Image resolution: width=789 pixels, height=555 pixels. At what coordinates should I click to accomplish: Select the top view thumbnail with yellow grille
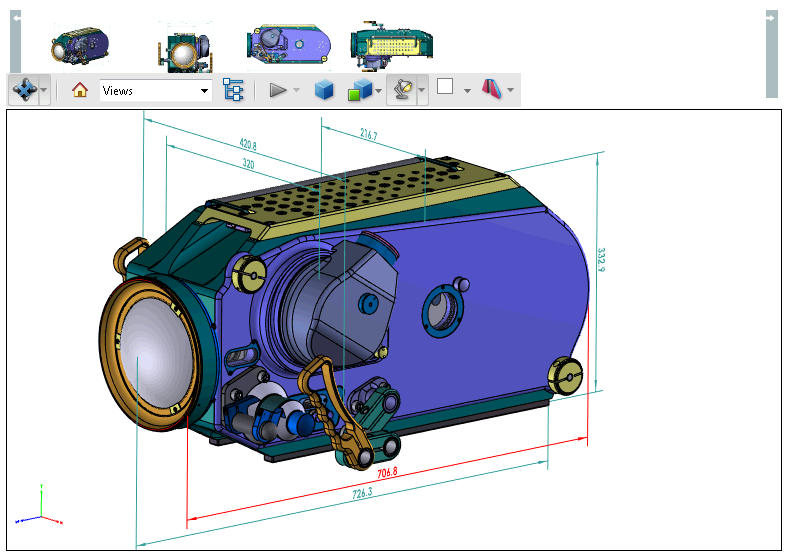392,44
